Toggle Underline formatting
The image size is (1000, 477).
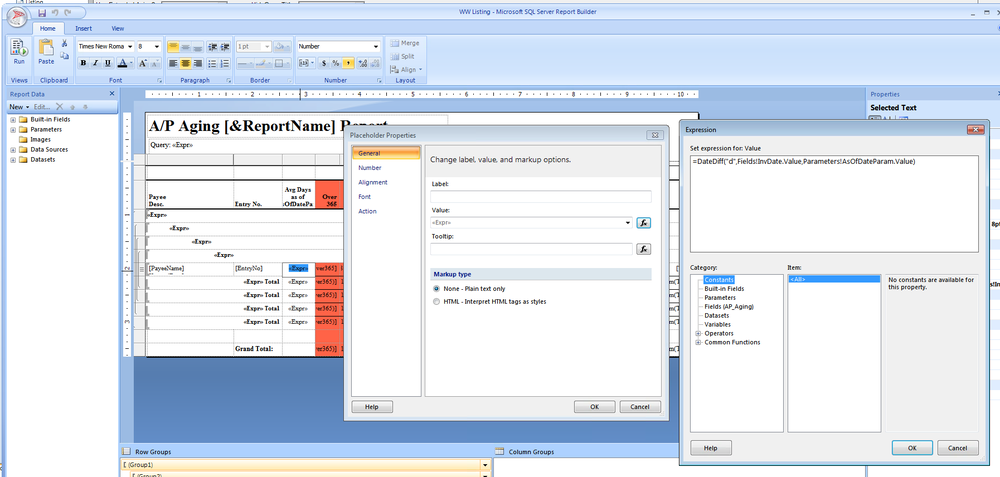click(x=108, y=63)
